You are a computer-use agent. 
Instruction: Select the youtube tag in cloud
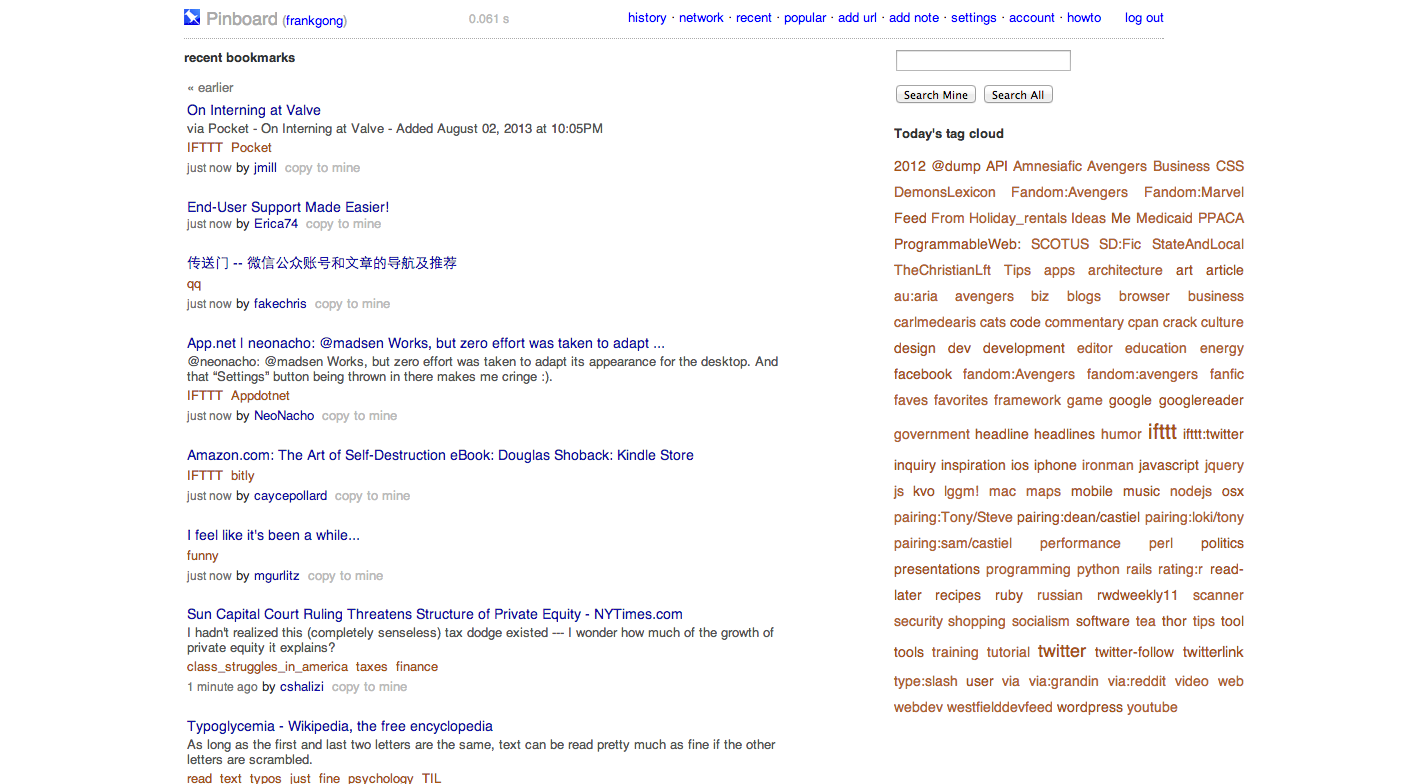click(1152, 708)
